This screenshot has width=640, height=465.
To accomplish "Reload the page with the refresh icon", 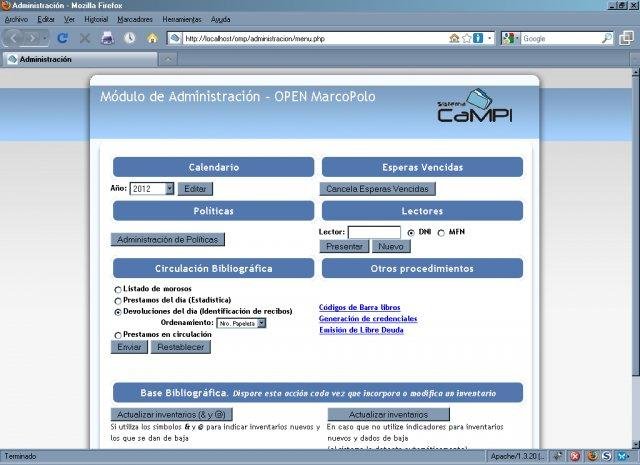I will point(62,38).
